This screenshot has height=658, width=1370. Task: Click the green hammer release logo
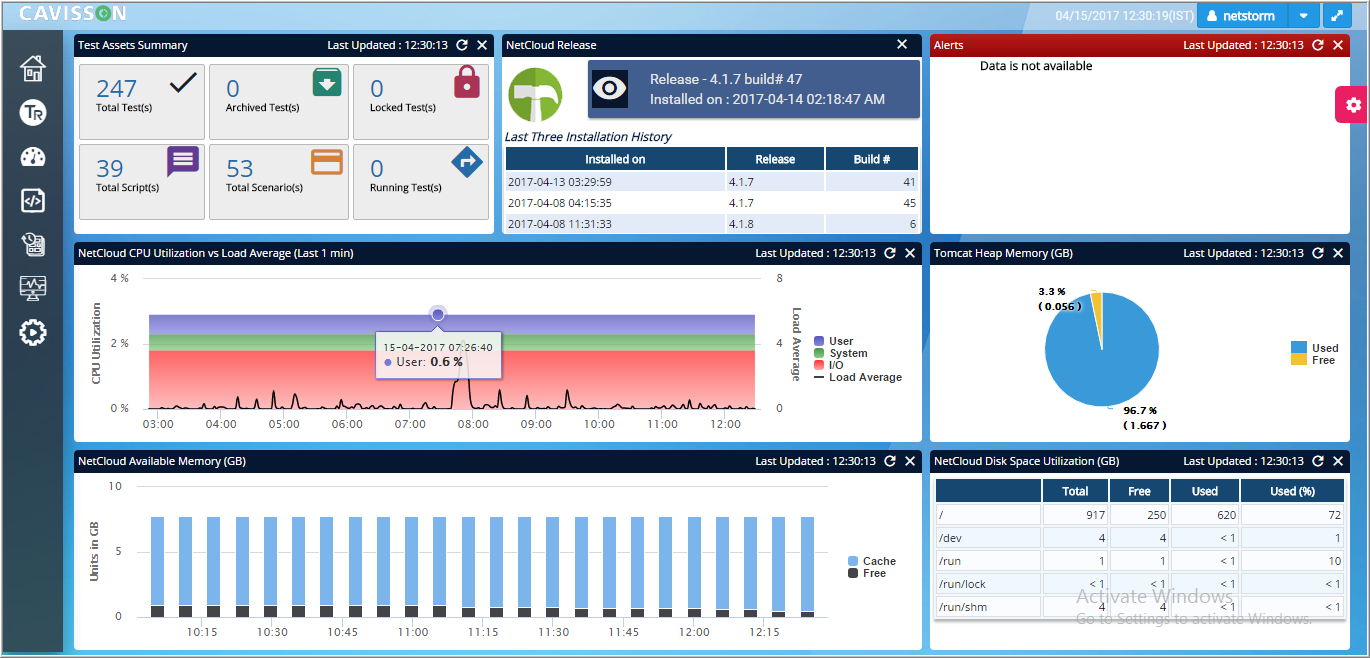535,95
